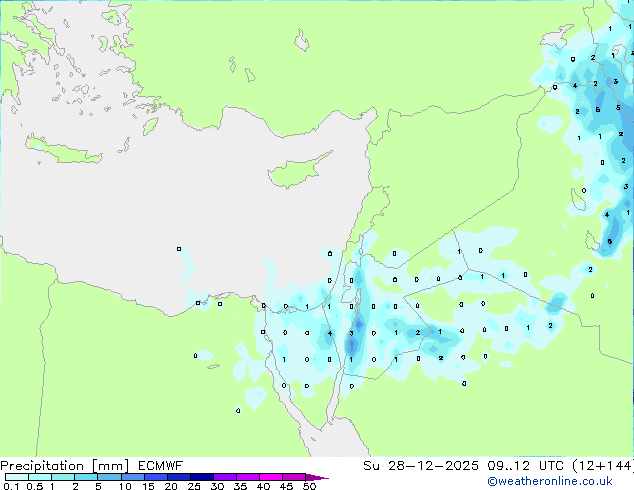Choose the 40–45 mm magenta legend swatch
The image size is (634, 490).
coord(271,477)
